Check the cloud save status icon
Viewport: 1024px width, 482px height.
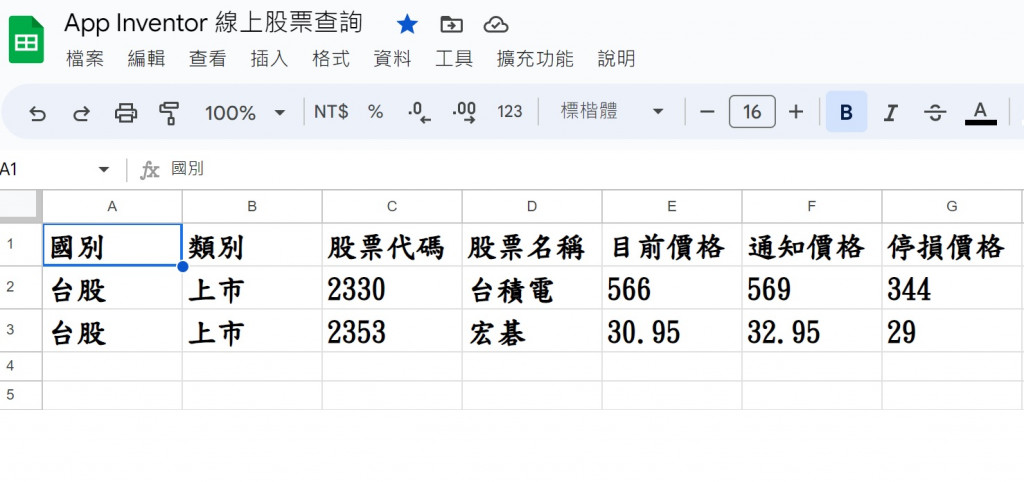pyautogui.click(x=496, y=25)
